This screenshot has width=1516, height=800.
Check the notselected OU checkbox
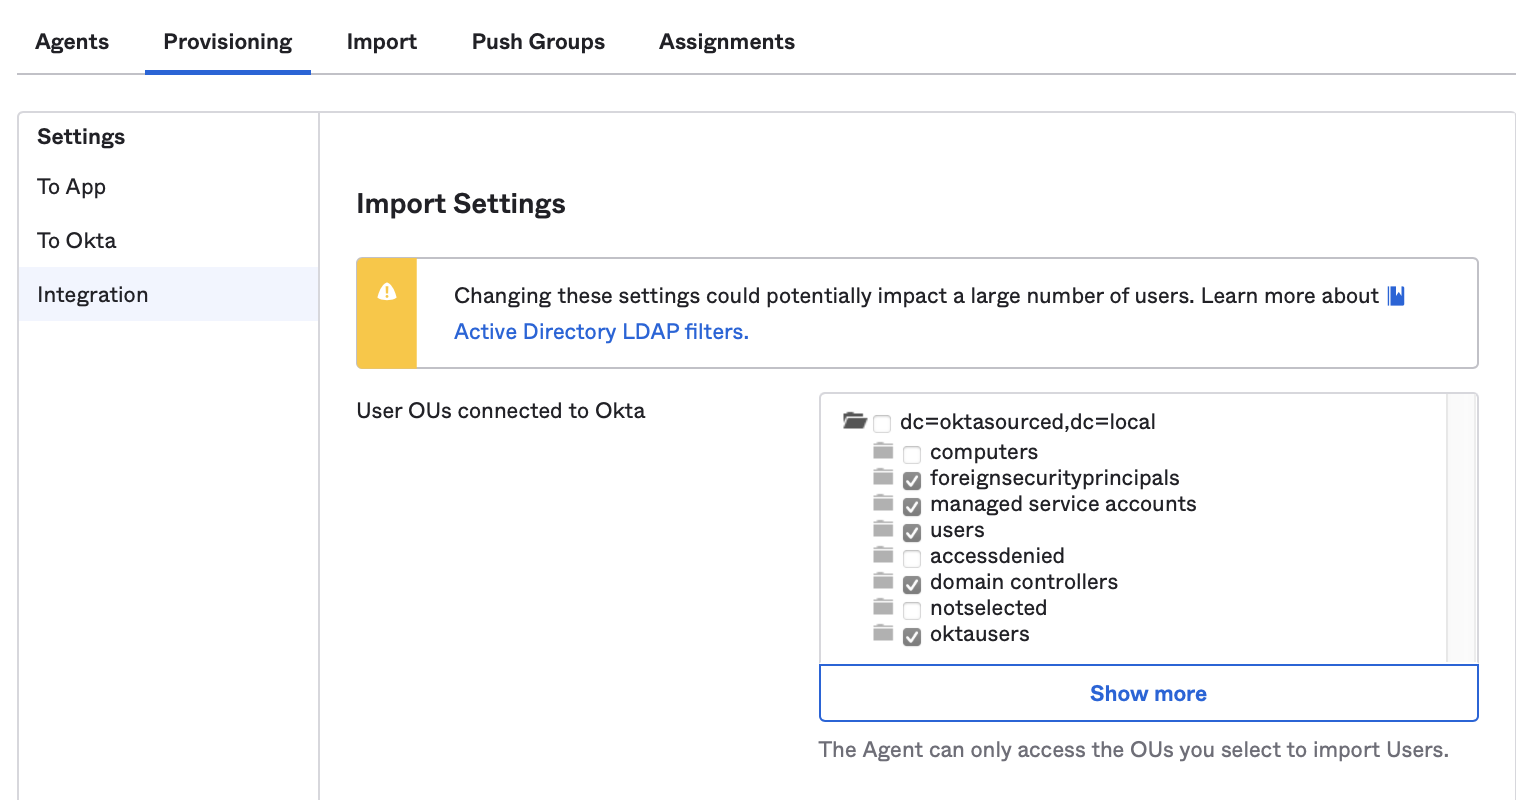point(912,611)
